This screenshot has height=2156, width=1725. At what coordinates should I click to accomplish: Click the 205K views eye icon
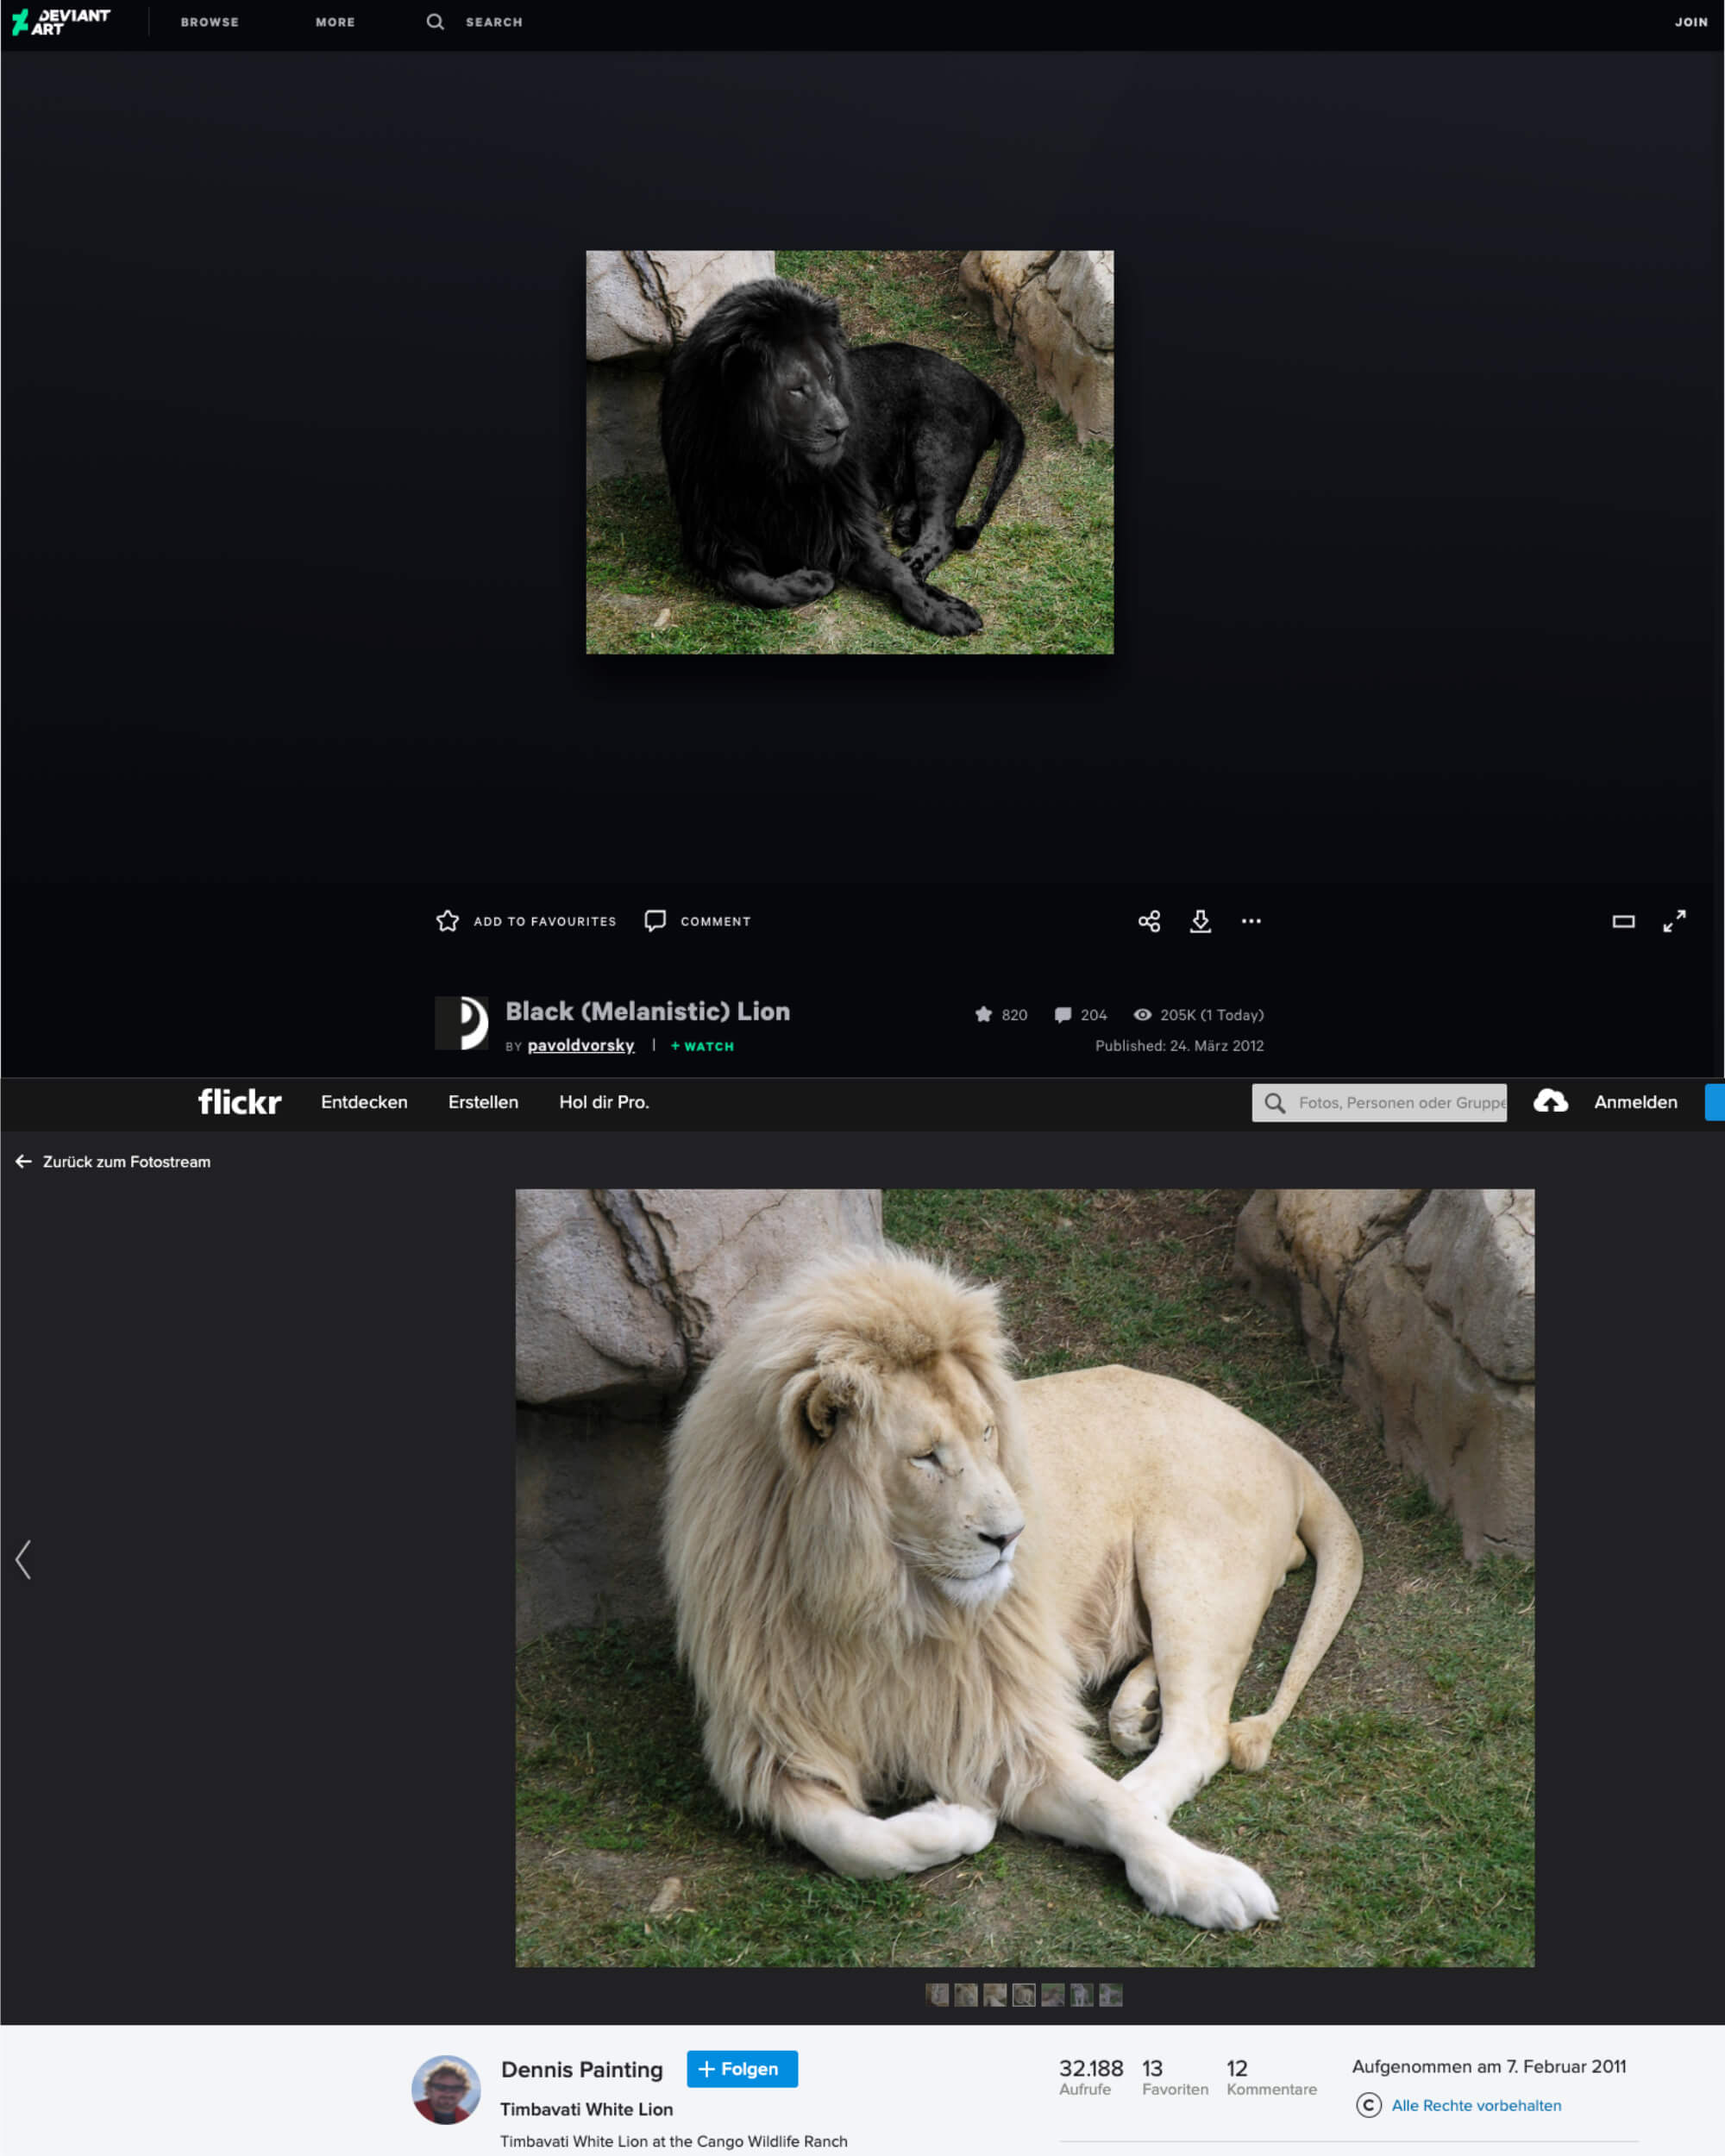pyautogui.click(x=1142, y=1015)
